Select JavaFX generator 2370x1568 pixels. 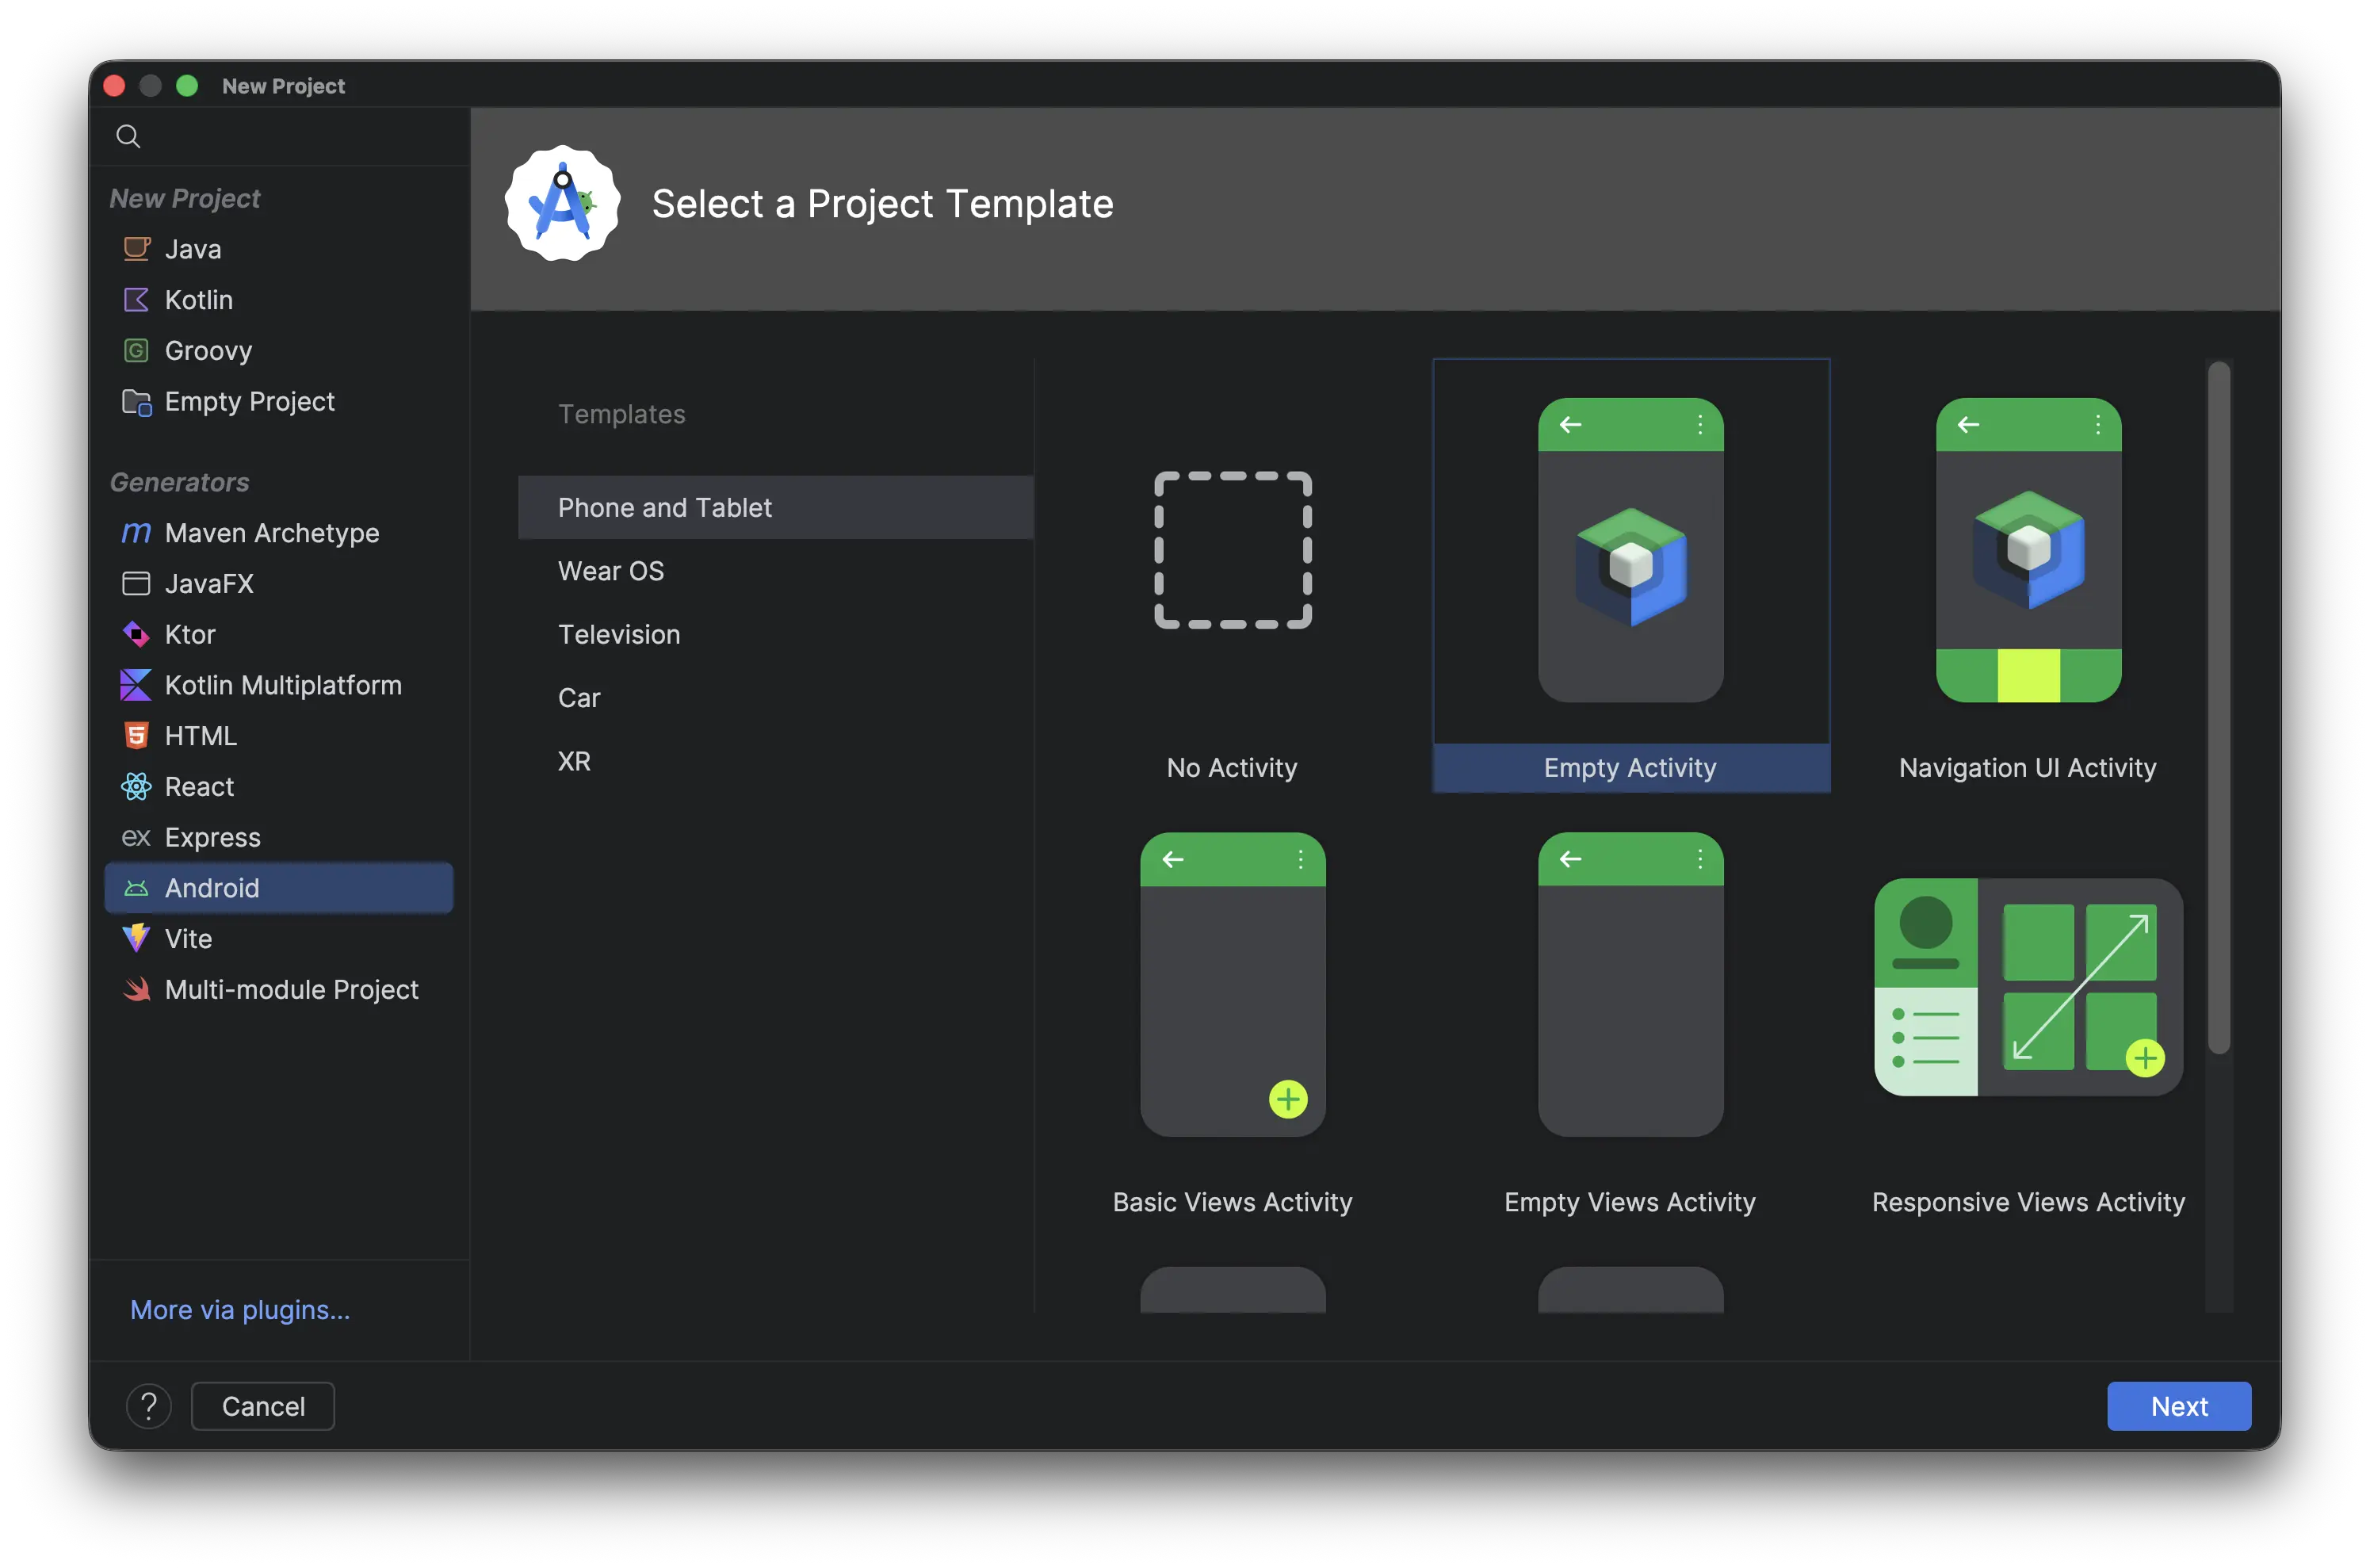(x=279, y=584)
